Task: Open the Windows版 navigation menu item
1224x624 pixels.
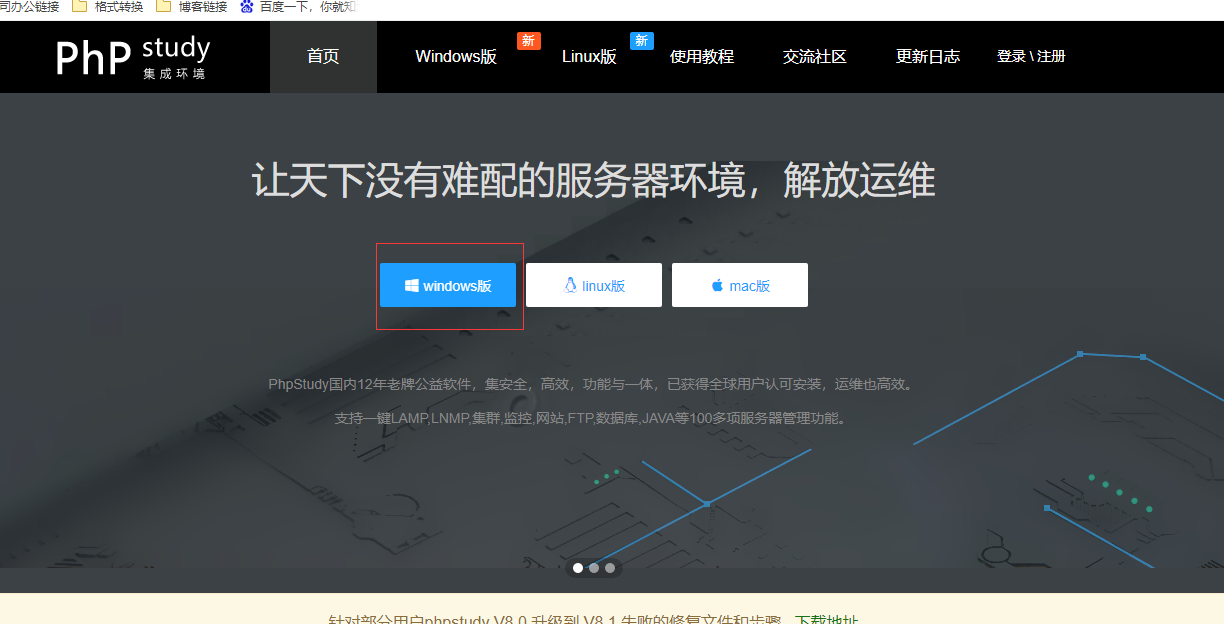Action: [x=456, y=57]
